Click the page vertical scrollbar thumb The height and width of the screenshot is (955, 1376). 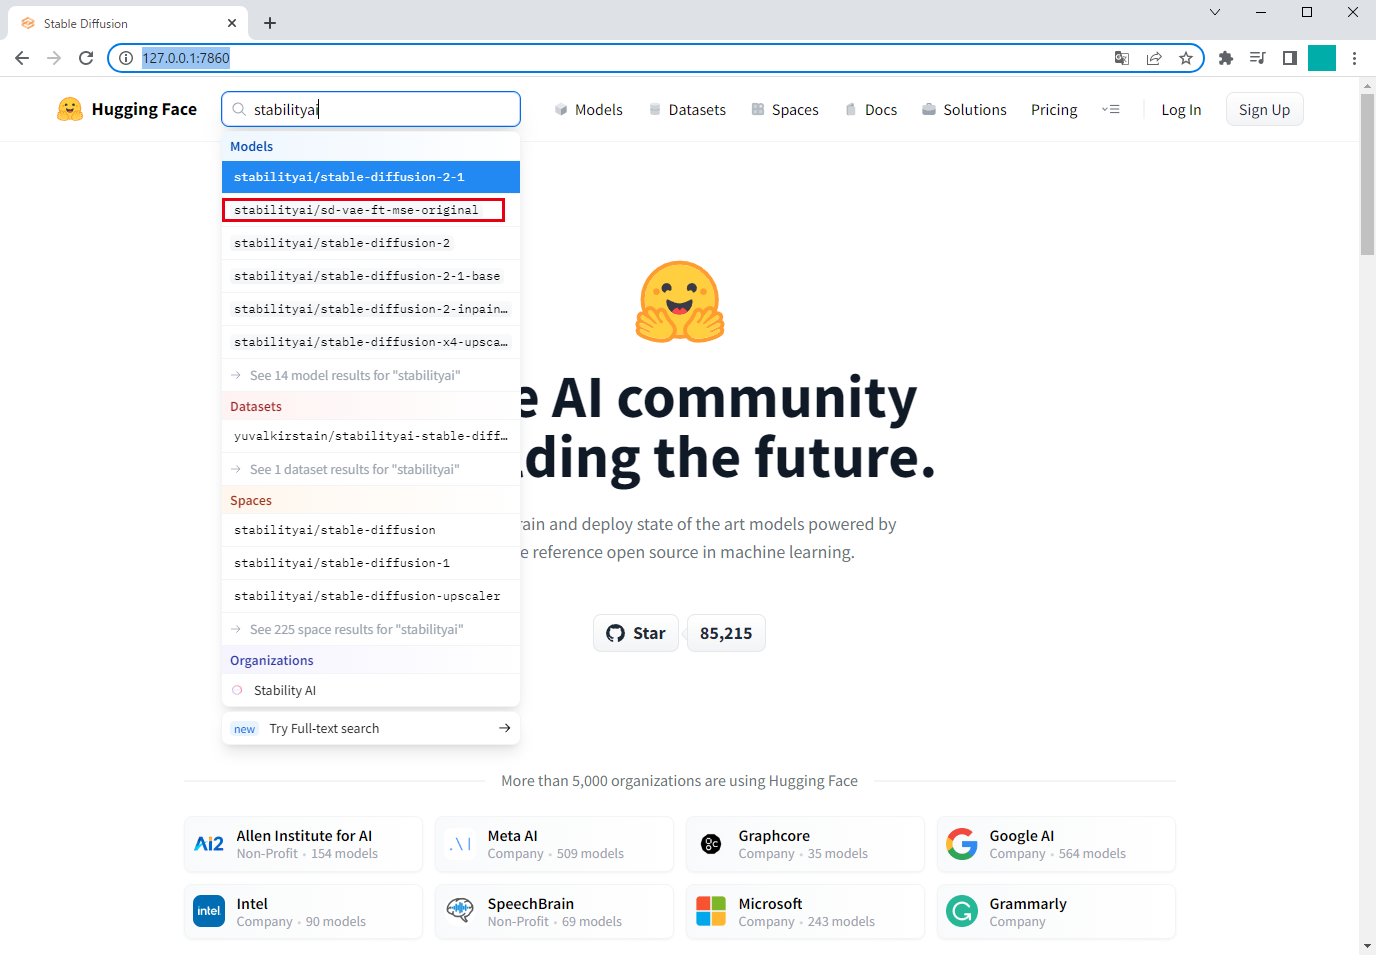pos(1367,174)
